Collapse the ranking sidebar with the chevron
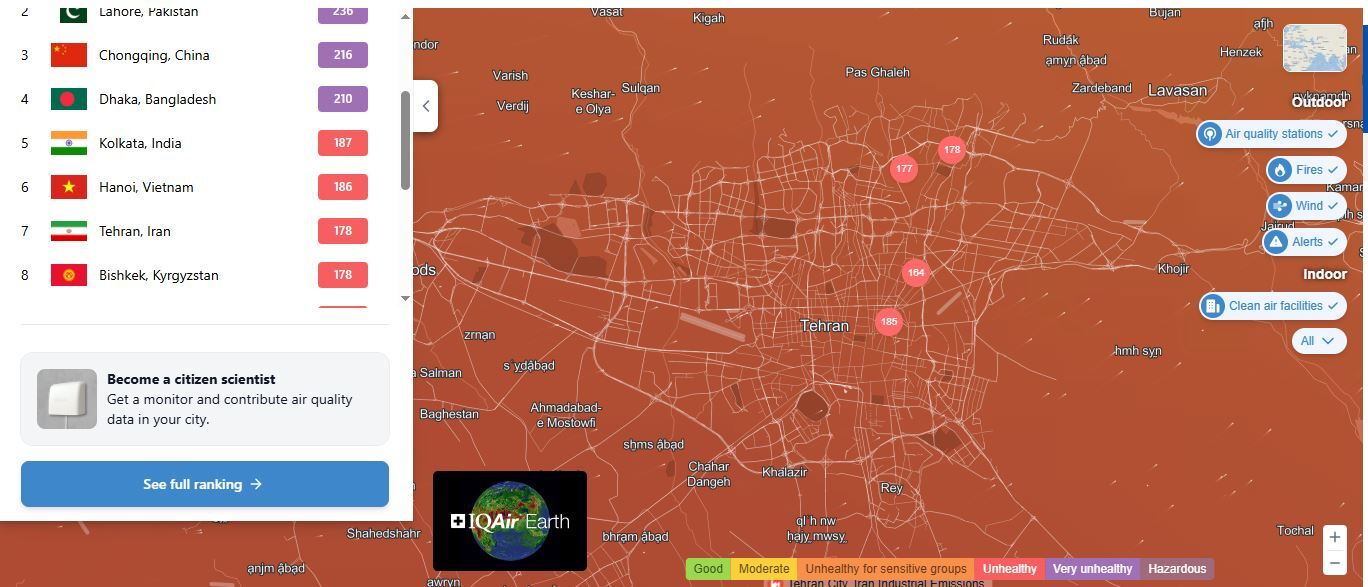The height and width of the screenshot is (587, 1368). [x=425, y=105]
